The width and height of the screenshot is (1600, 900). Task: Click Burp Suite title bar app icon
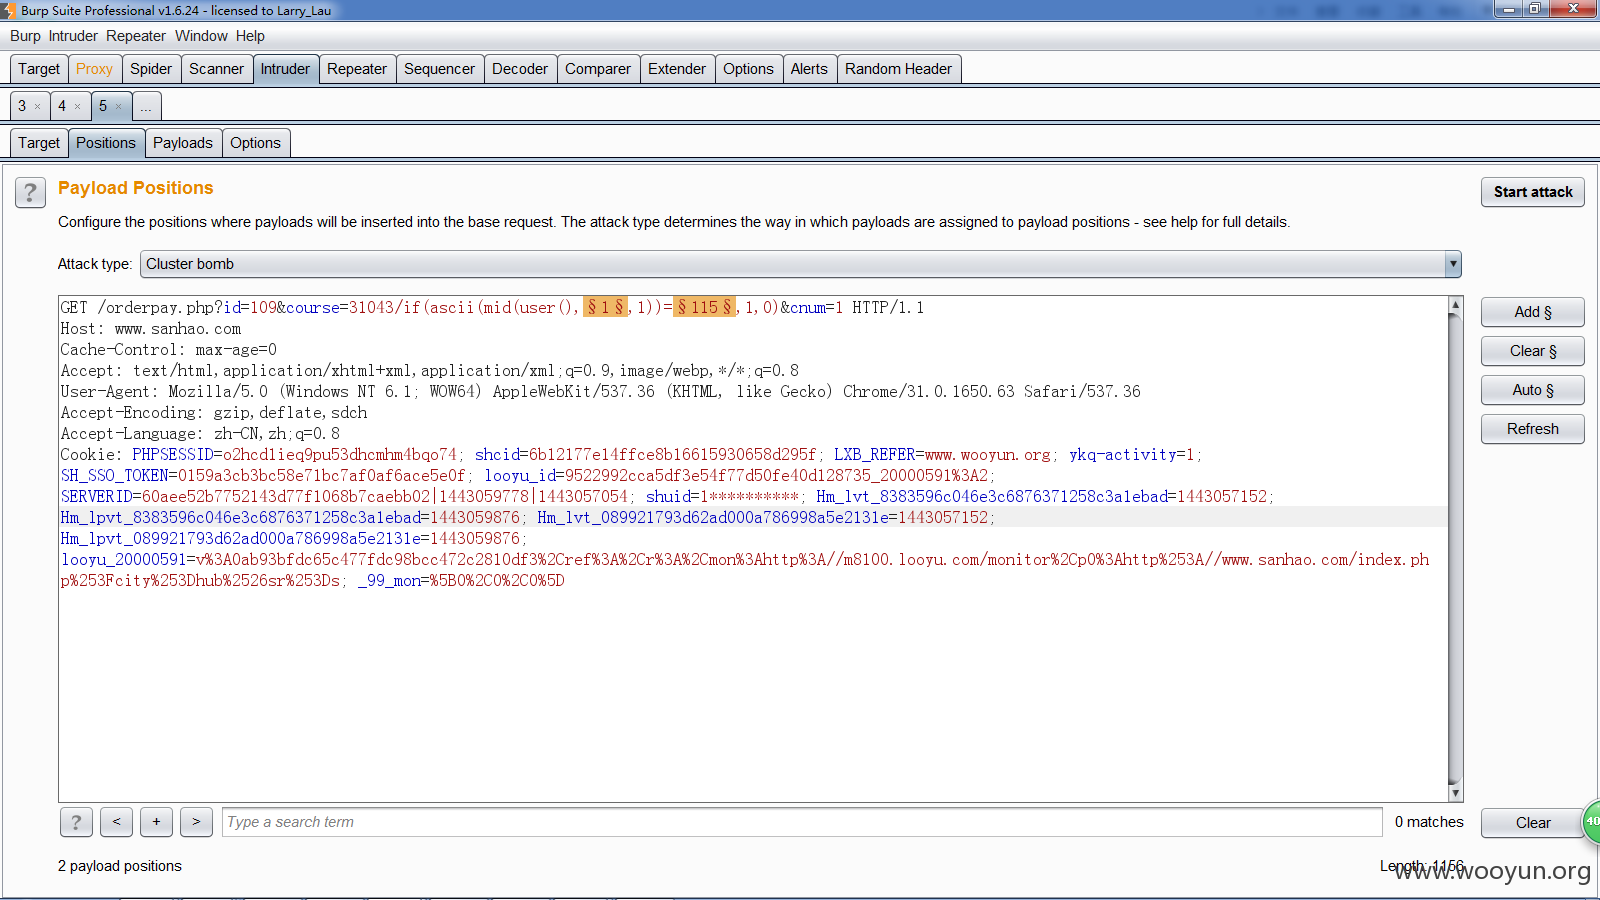pos(9,10)
